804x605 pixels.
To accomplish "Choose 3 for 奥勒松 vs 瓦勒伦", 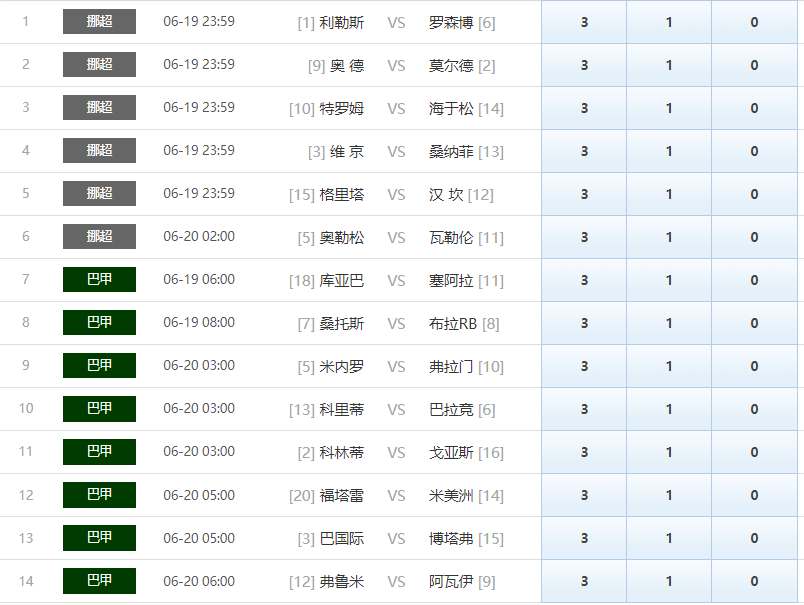I will [584, 237].
